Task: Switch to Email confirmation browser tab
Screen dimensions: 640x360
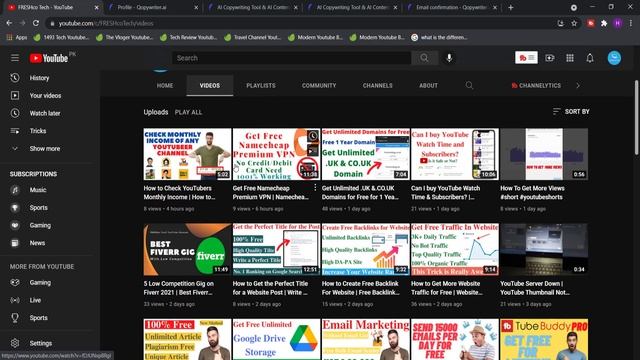Action: [452, 7]
